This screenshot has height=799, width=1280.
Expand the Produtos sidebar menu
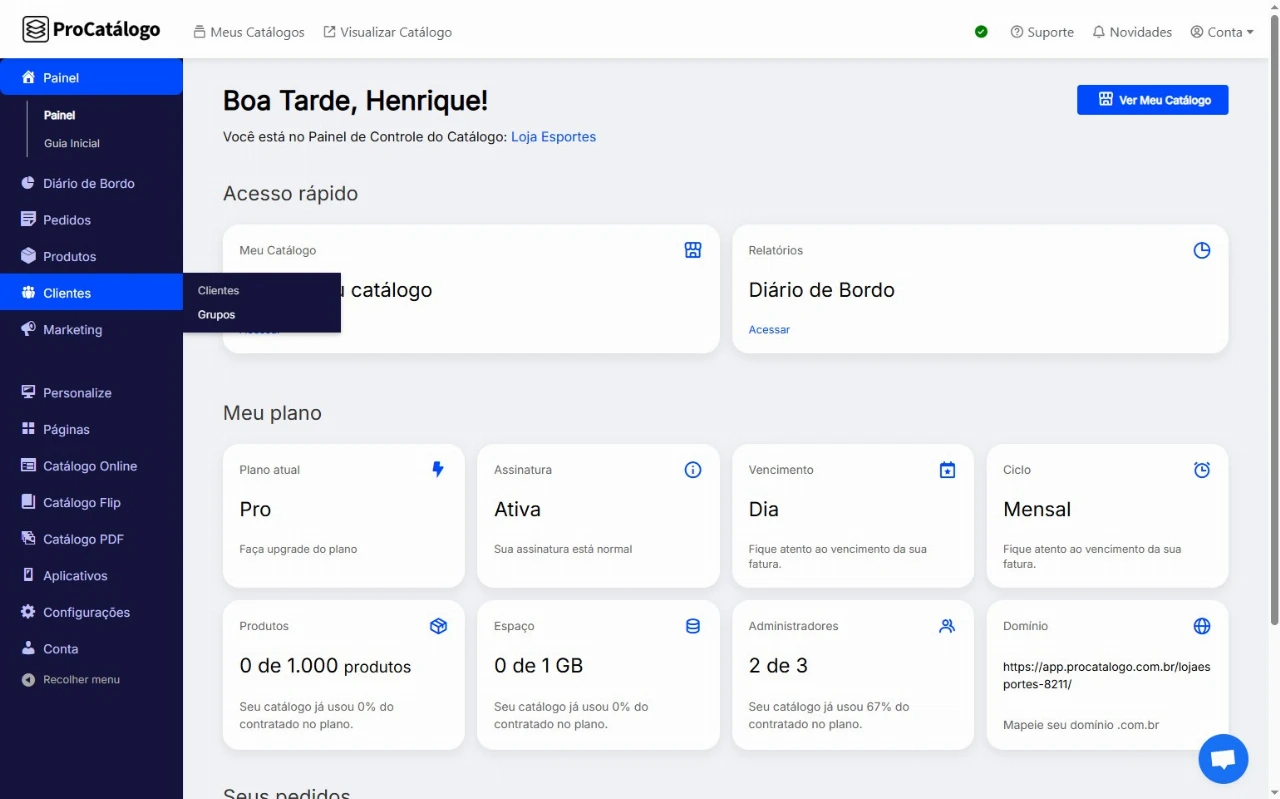tap(69, 257)
